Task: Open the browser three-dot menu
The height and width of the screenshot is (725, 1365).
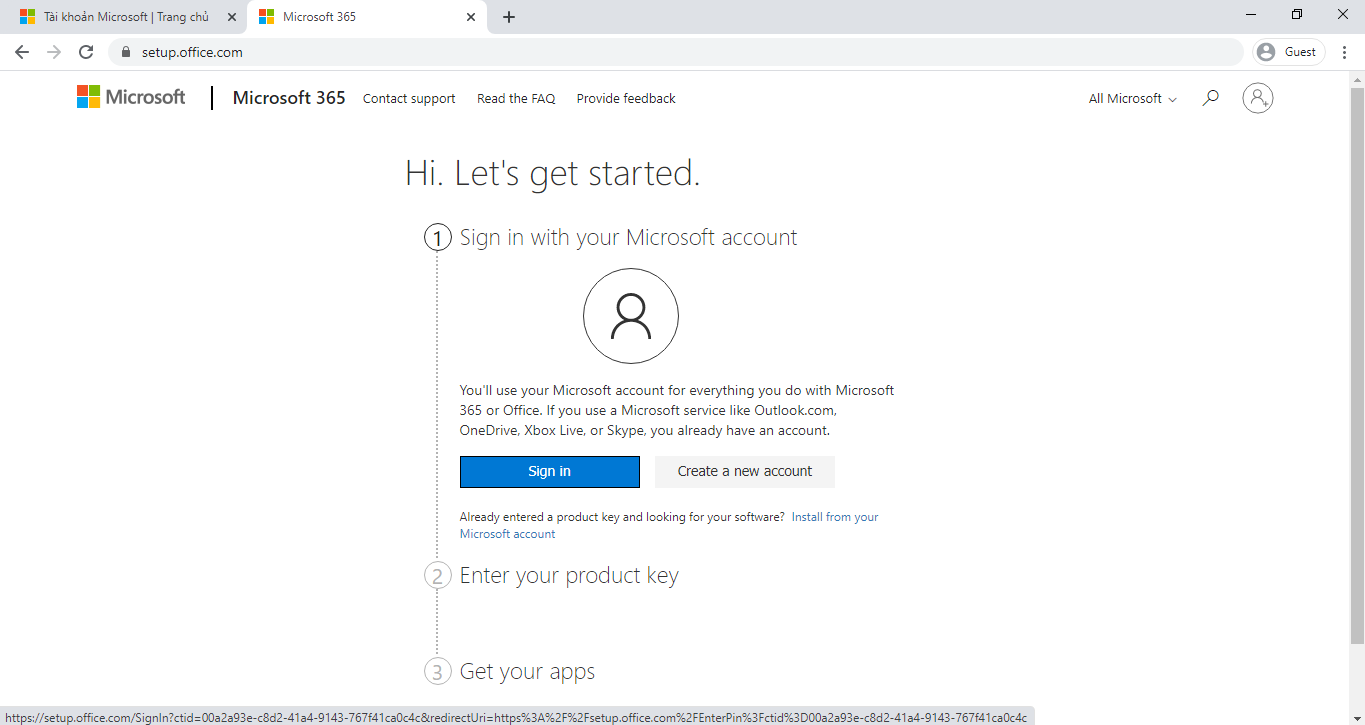Action: point(1345,51)
